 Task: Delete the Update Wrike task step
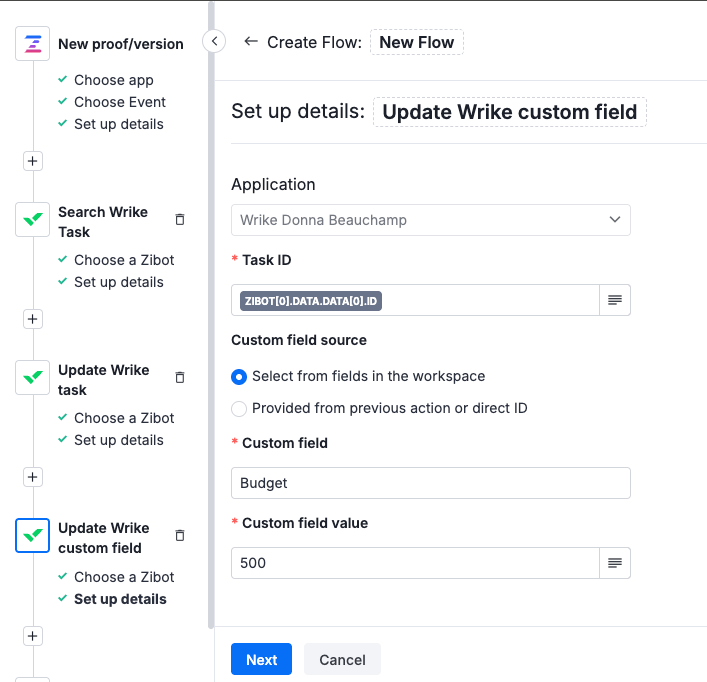(180, 377)
